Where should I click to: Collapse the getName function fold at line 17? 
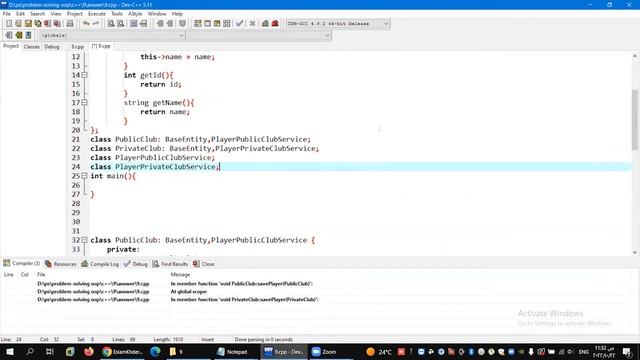coord(84,102)
